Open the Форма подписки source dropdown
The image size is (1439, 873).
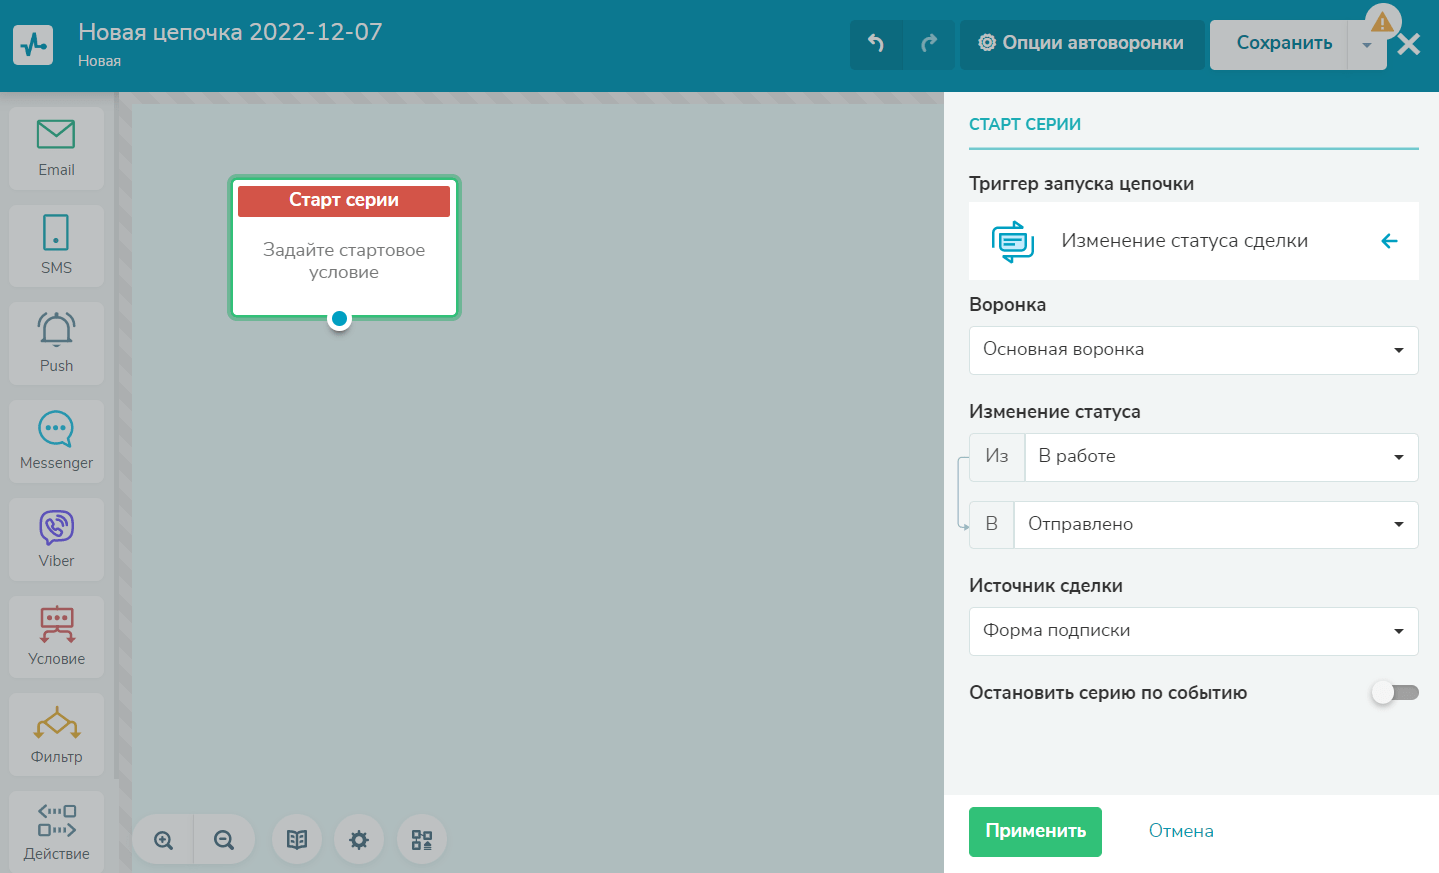pos(1193,631)
